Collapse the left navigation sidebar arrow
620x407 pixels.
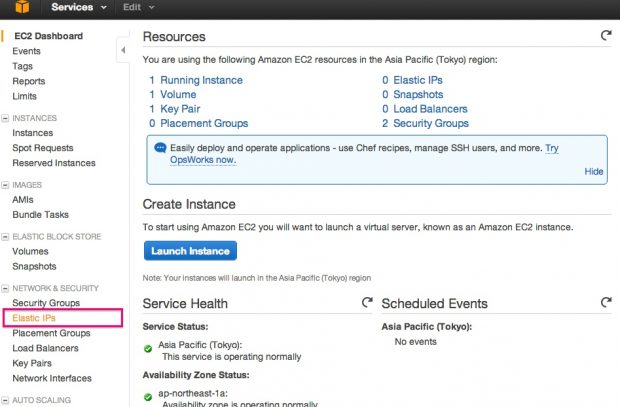[x=122, y=50]
